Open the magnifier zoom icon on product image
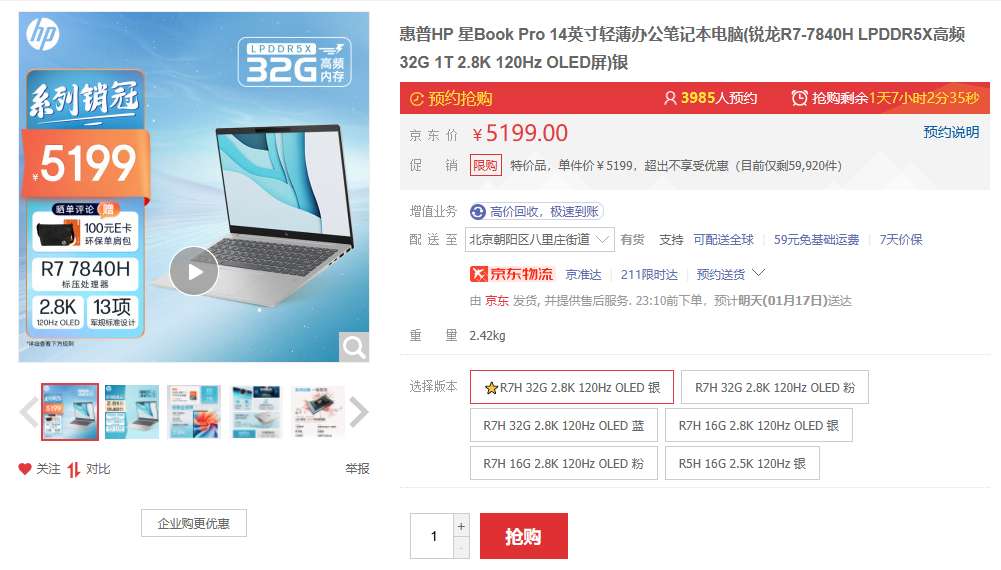The height and width of the screenshot is (570, 1001). pyautogui.click(x=354, y=347)
